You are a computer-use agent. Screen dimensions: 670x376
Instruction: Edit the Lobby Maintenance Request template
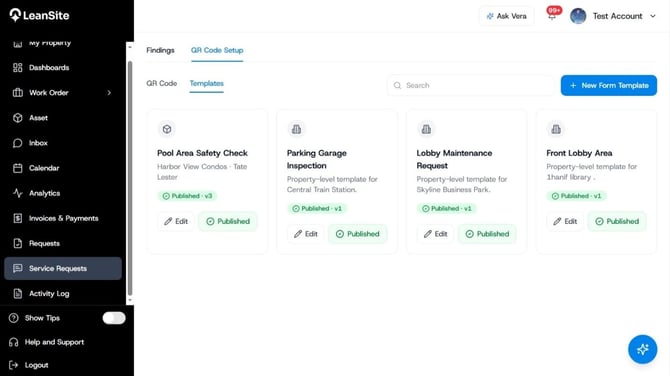coord(435,234)
